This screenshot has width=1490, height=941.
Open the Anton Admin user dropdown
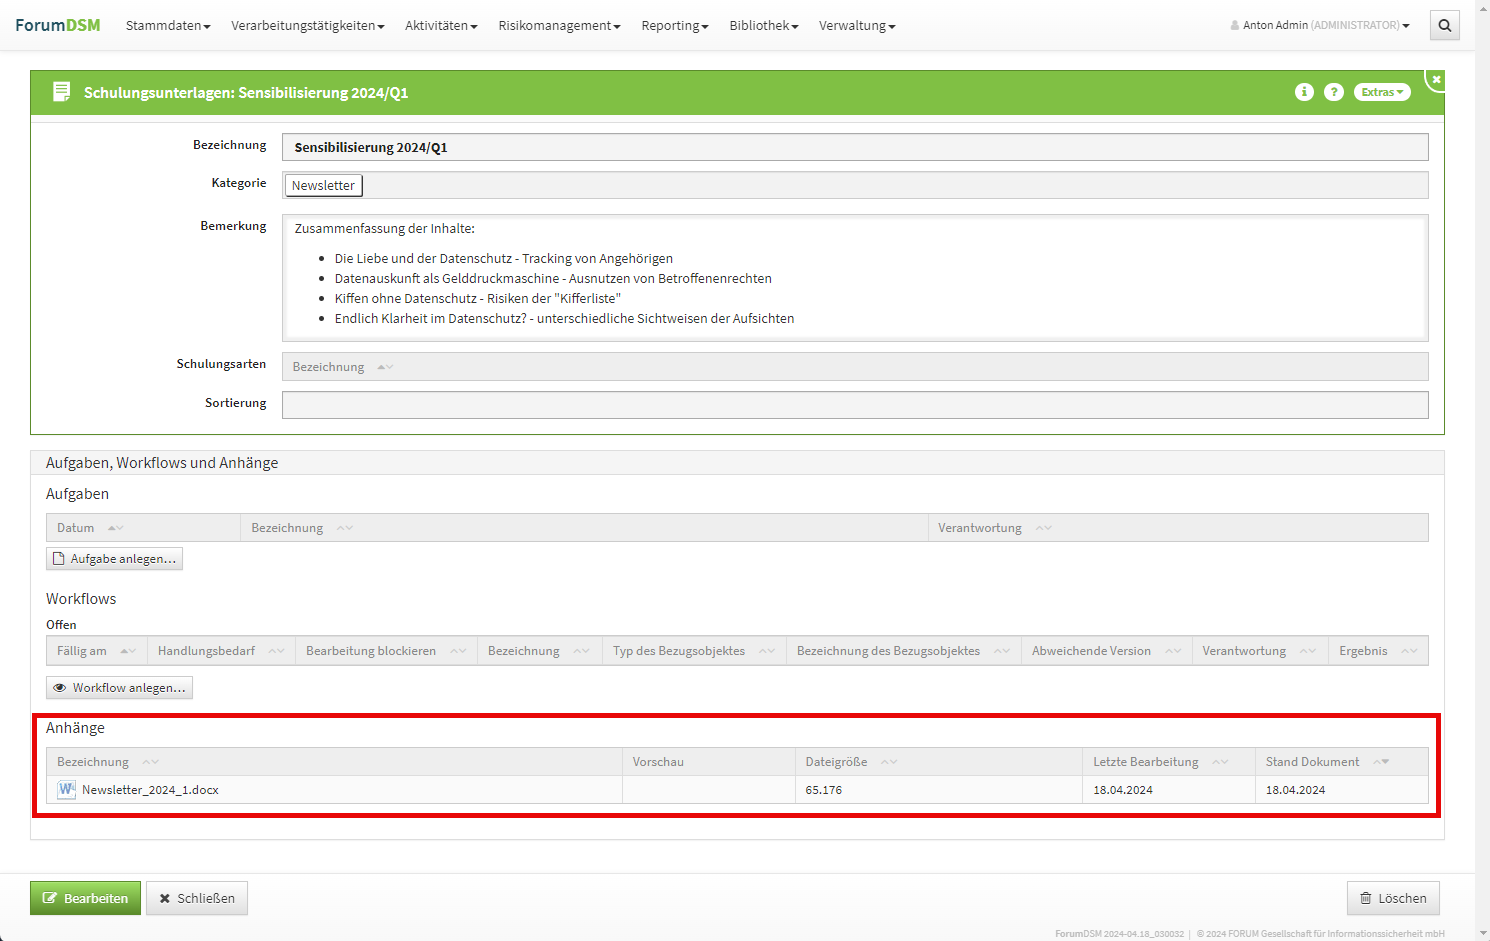pos(1320,26)
